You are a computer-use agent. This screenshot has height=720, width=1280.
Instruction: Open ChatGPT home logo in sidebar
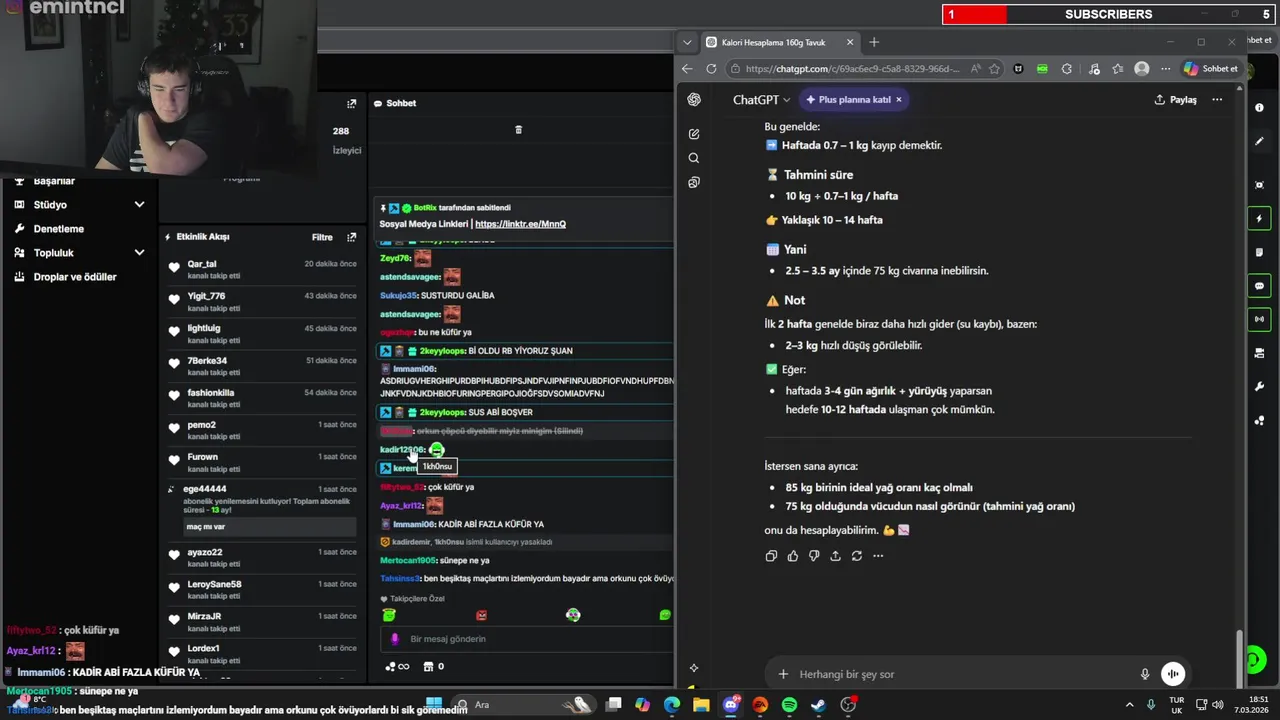click(x=694, y=100)
